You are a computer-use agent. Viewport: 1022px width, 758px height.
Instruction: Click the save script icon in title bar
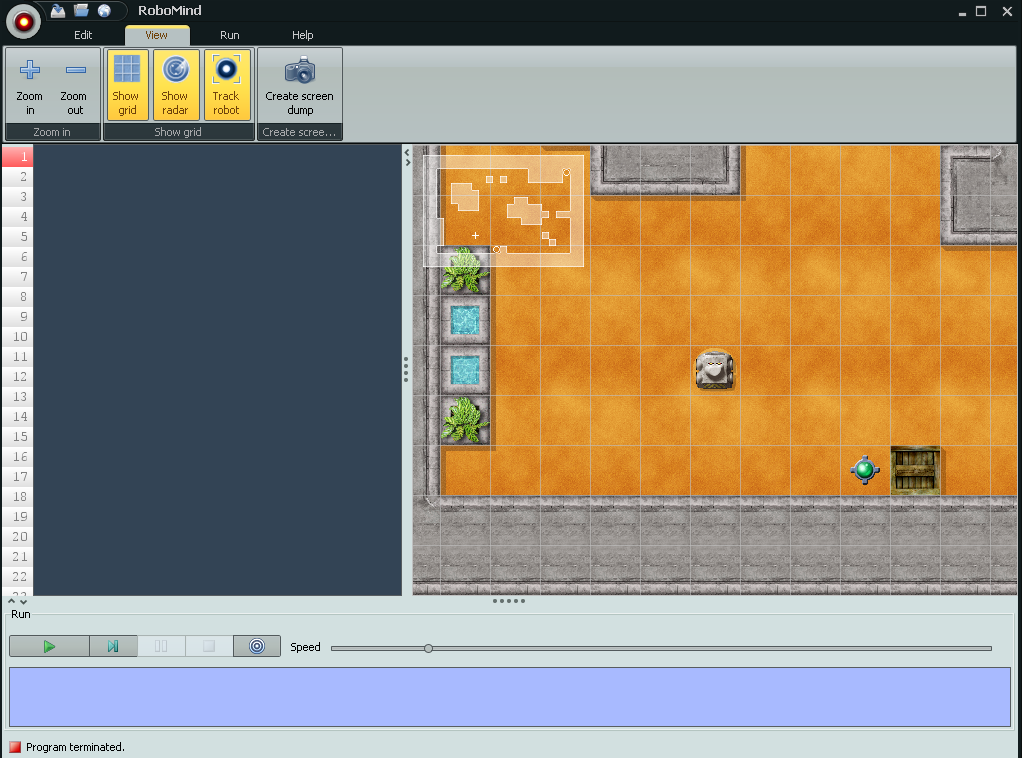click(58, 10)
